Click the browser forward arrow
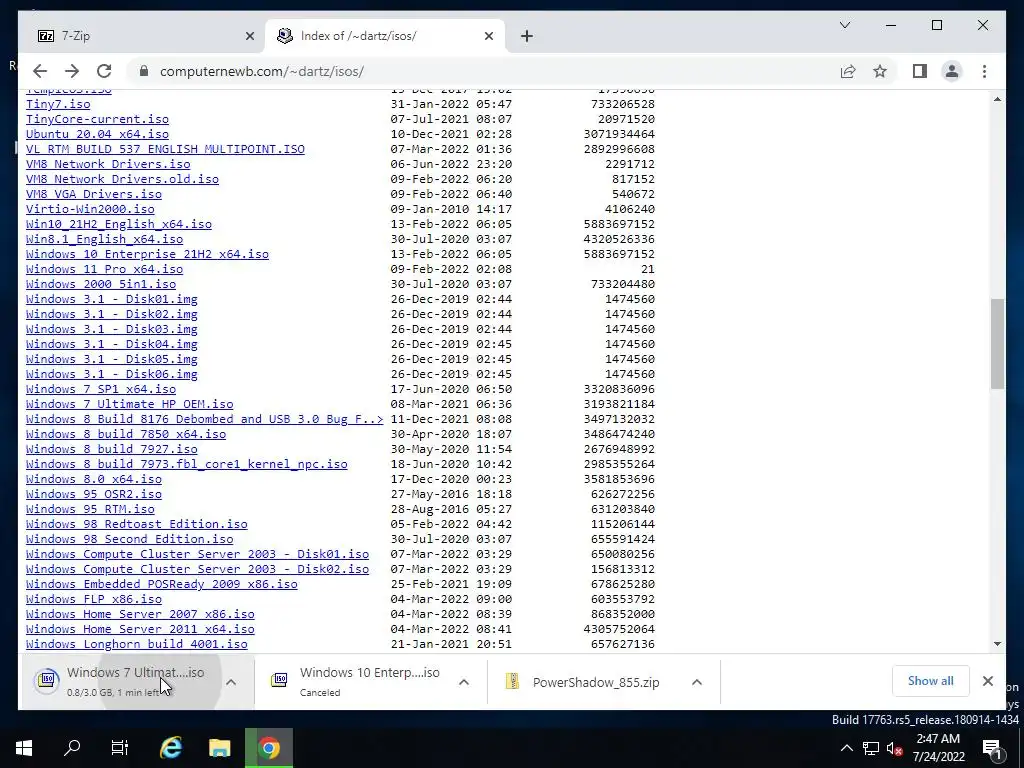This screenshot has width=1024, height=768. click(72, 71)
